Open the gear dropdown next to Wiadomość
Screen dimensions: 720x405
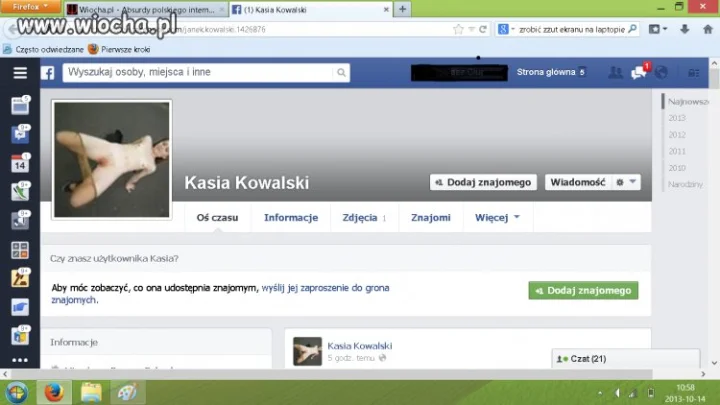(x=626, y=182)
